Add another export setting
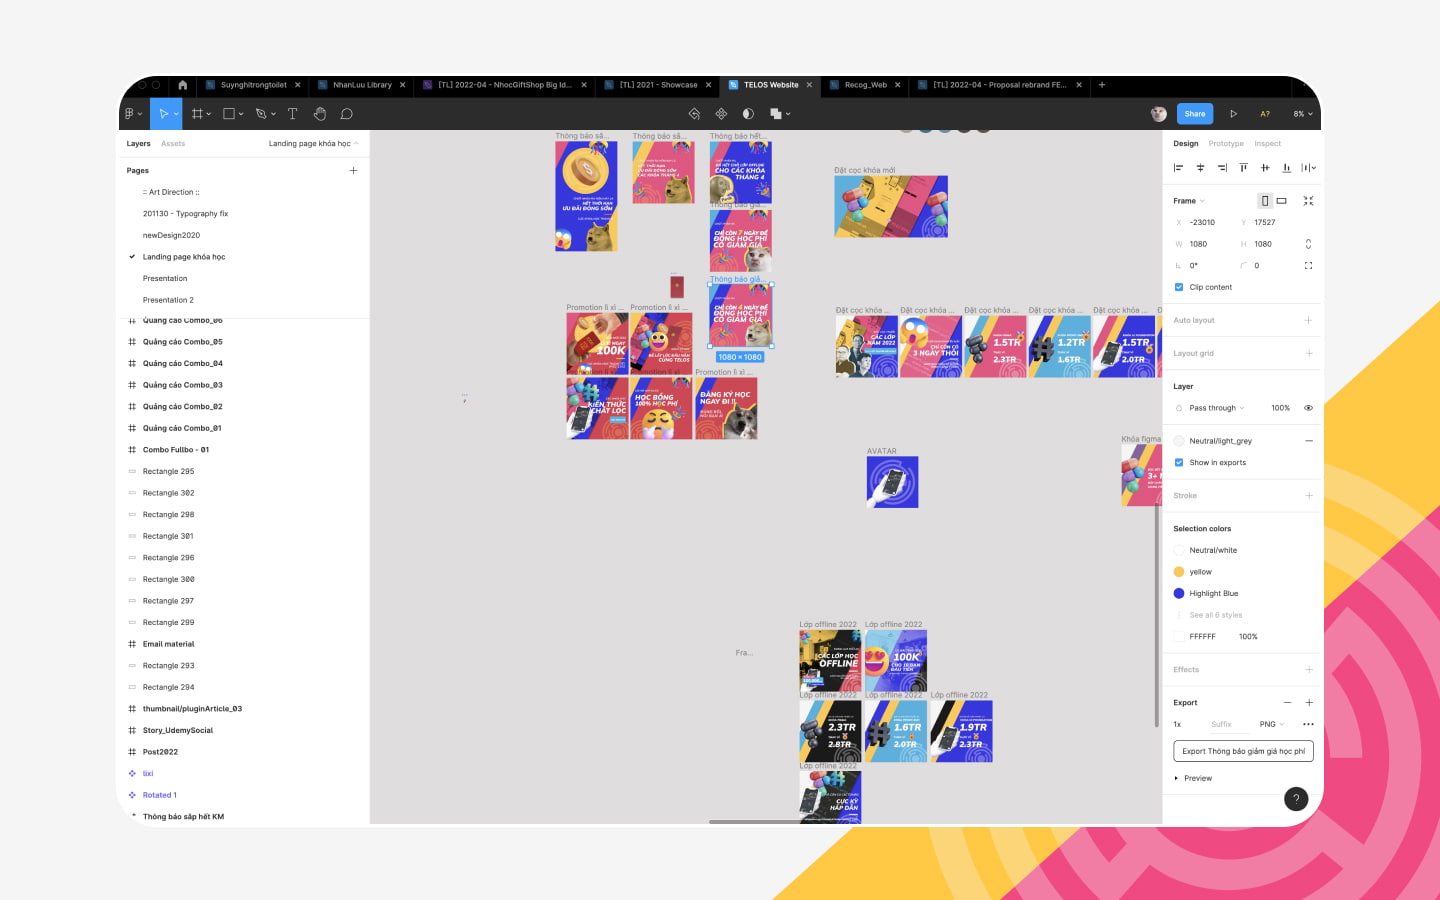Screen dimensions: 1440x900 (x=1308, y=703)
